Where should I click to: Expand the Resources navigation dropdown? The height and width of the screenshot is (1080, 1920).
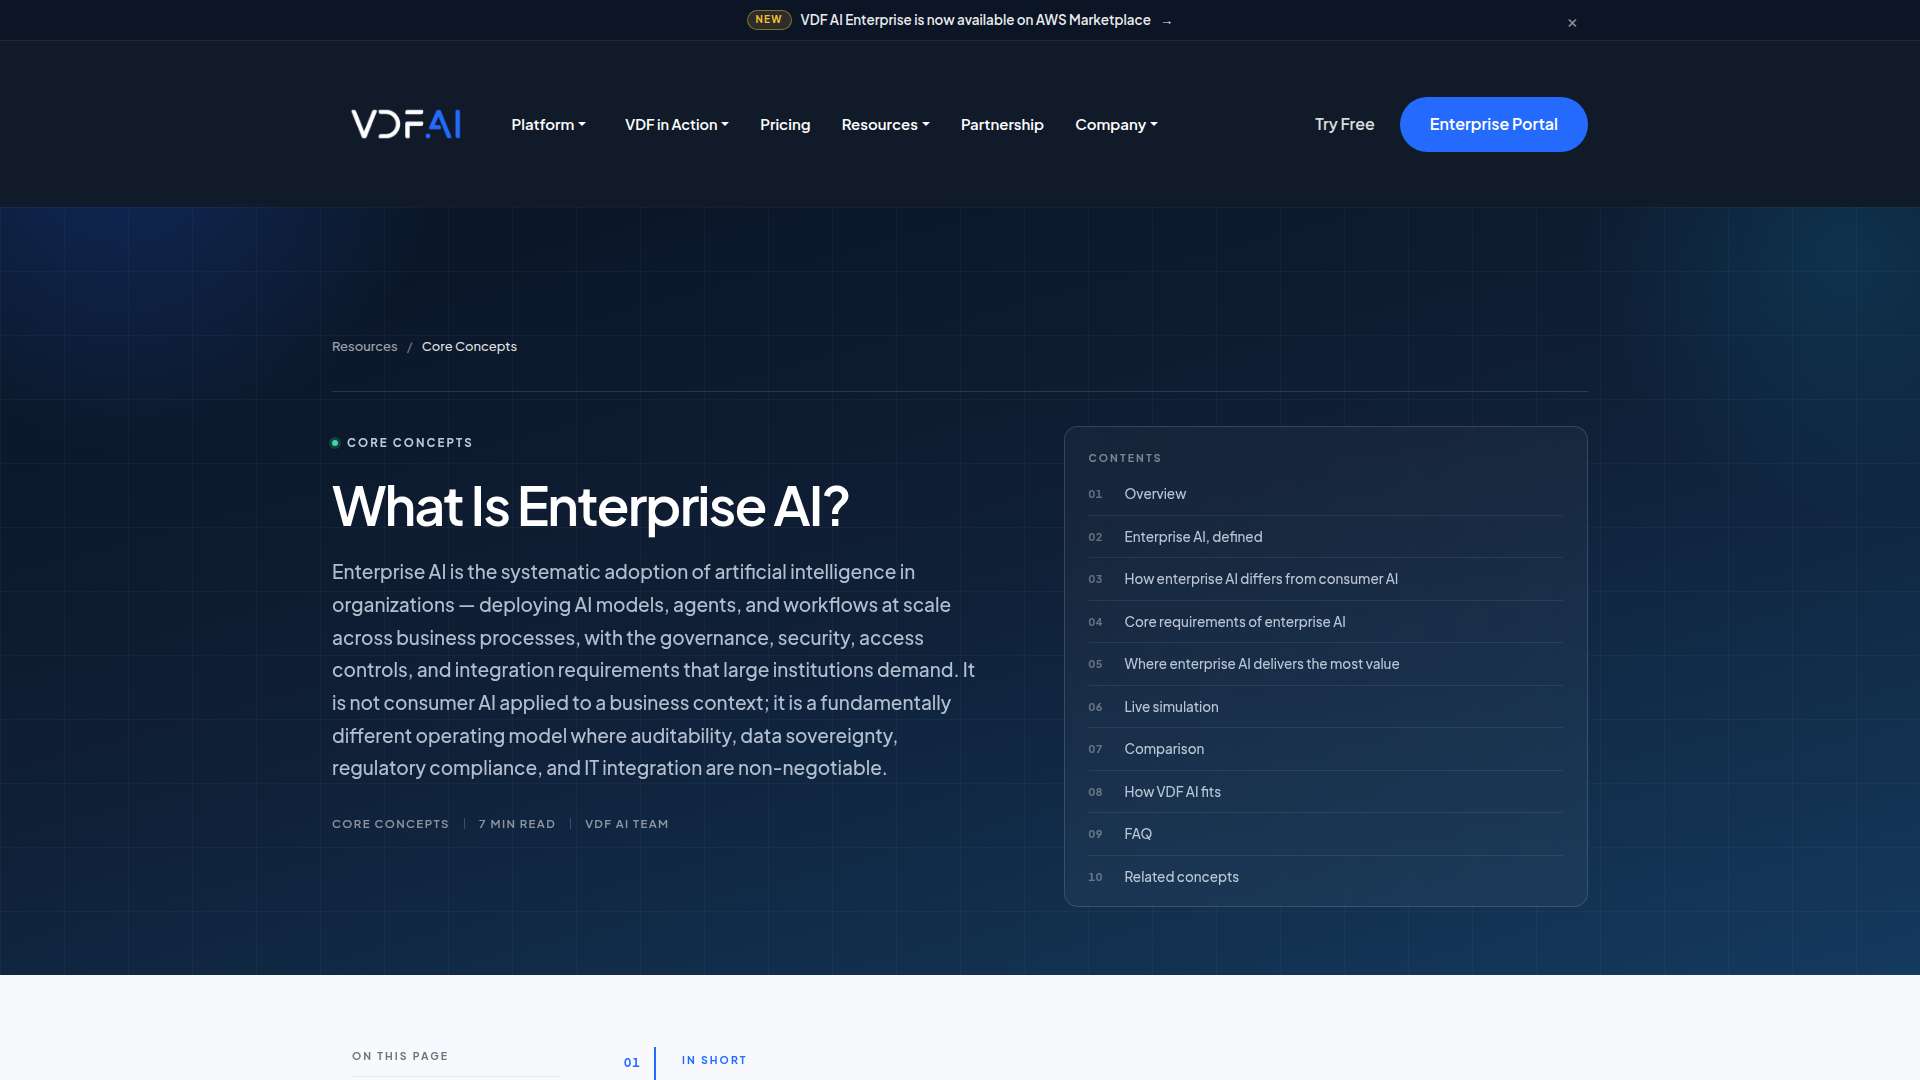point(885,125)
